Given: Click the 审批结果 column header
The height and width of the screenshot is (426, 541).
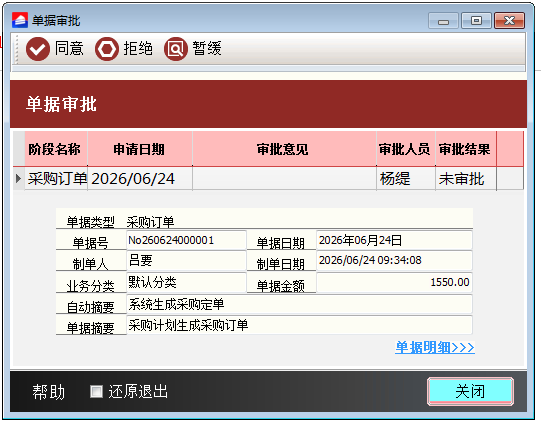Looking at the screenshot, I should 466,149.
